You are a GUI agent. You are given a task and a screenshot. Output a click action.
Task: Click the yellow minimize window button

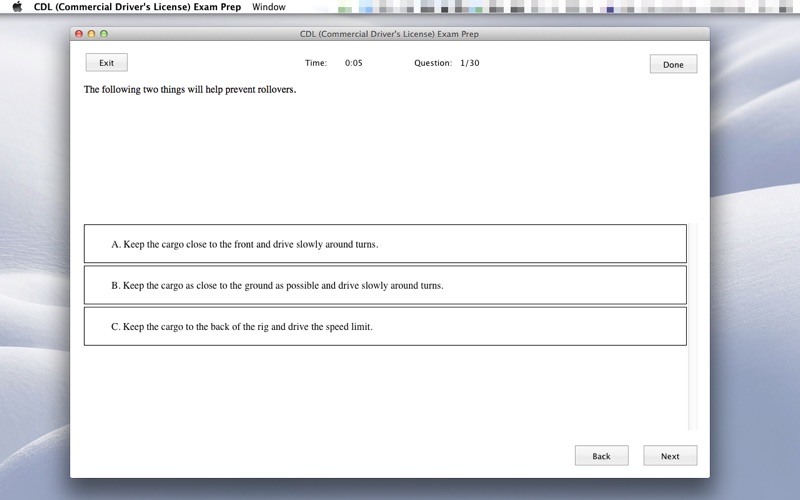(91, 34)
